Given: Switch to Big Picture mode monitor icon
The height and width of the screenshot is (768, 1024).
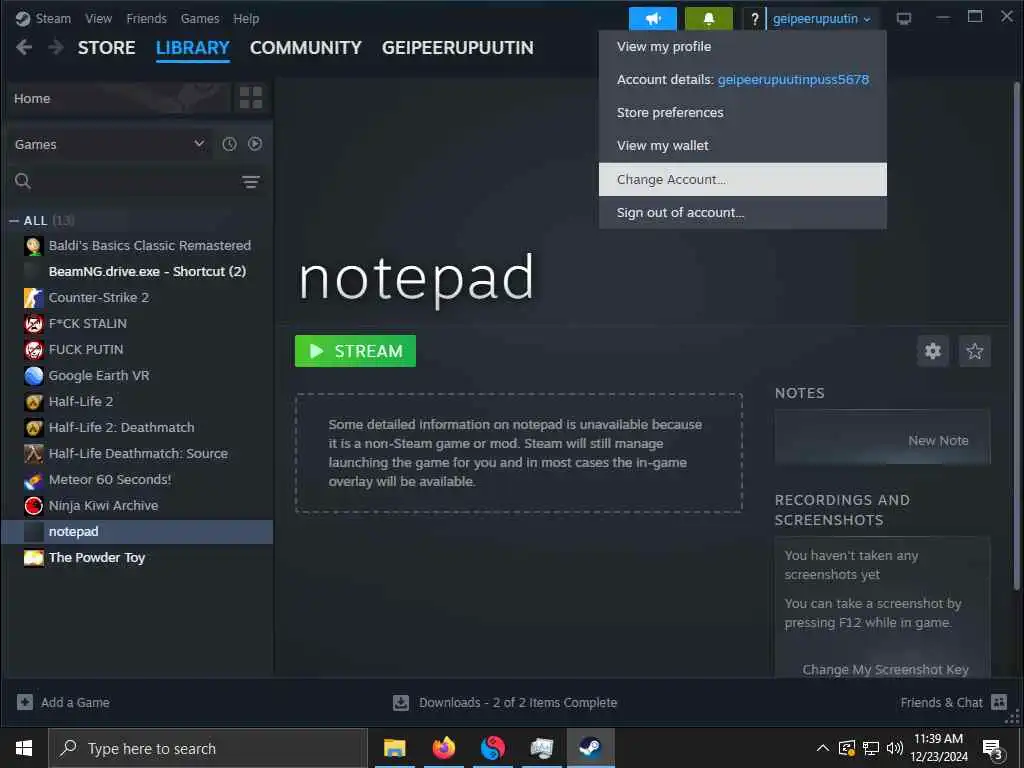Looking at the screenshot, I should [904, 18].
